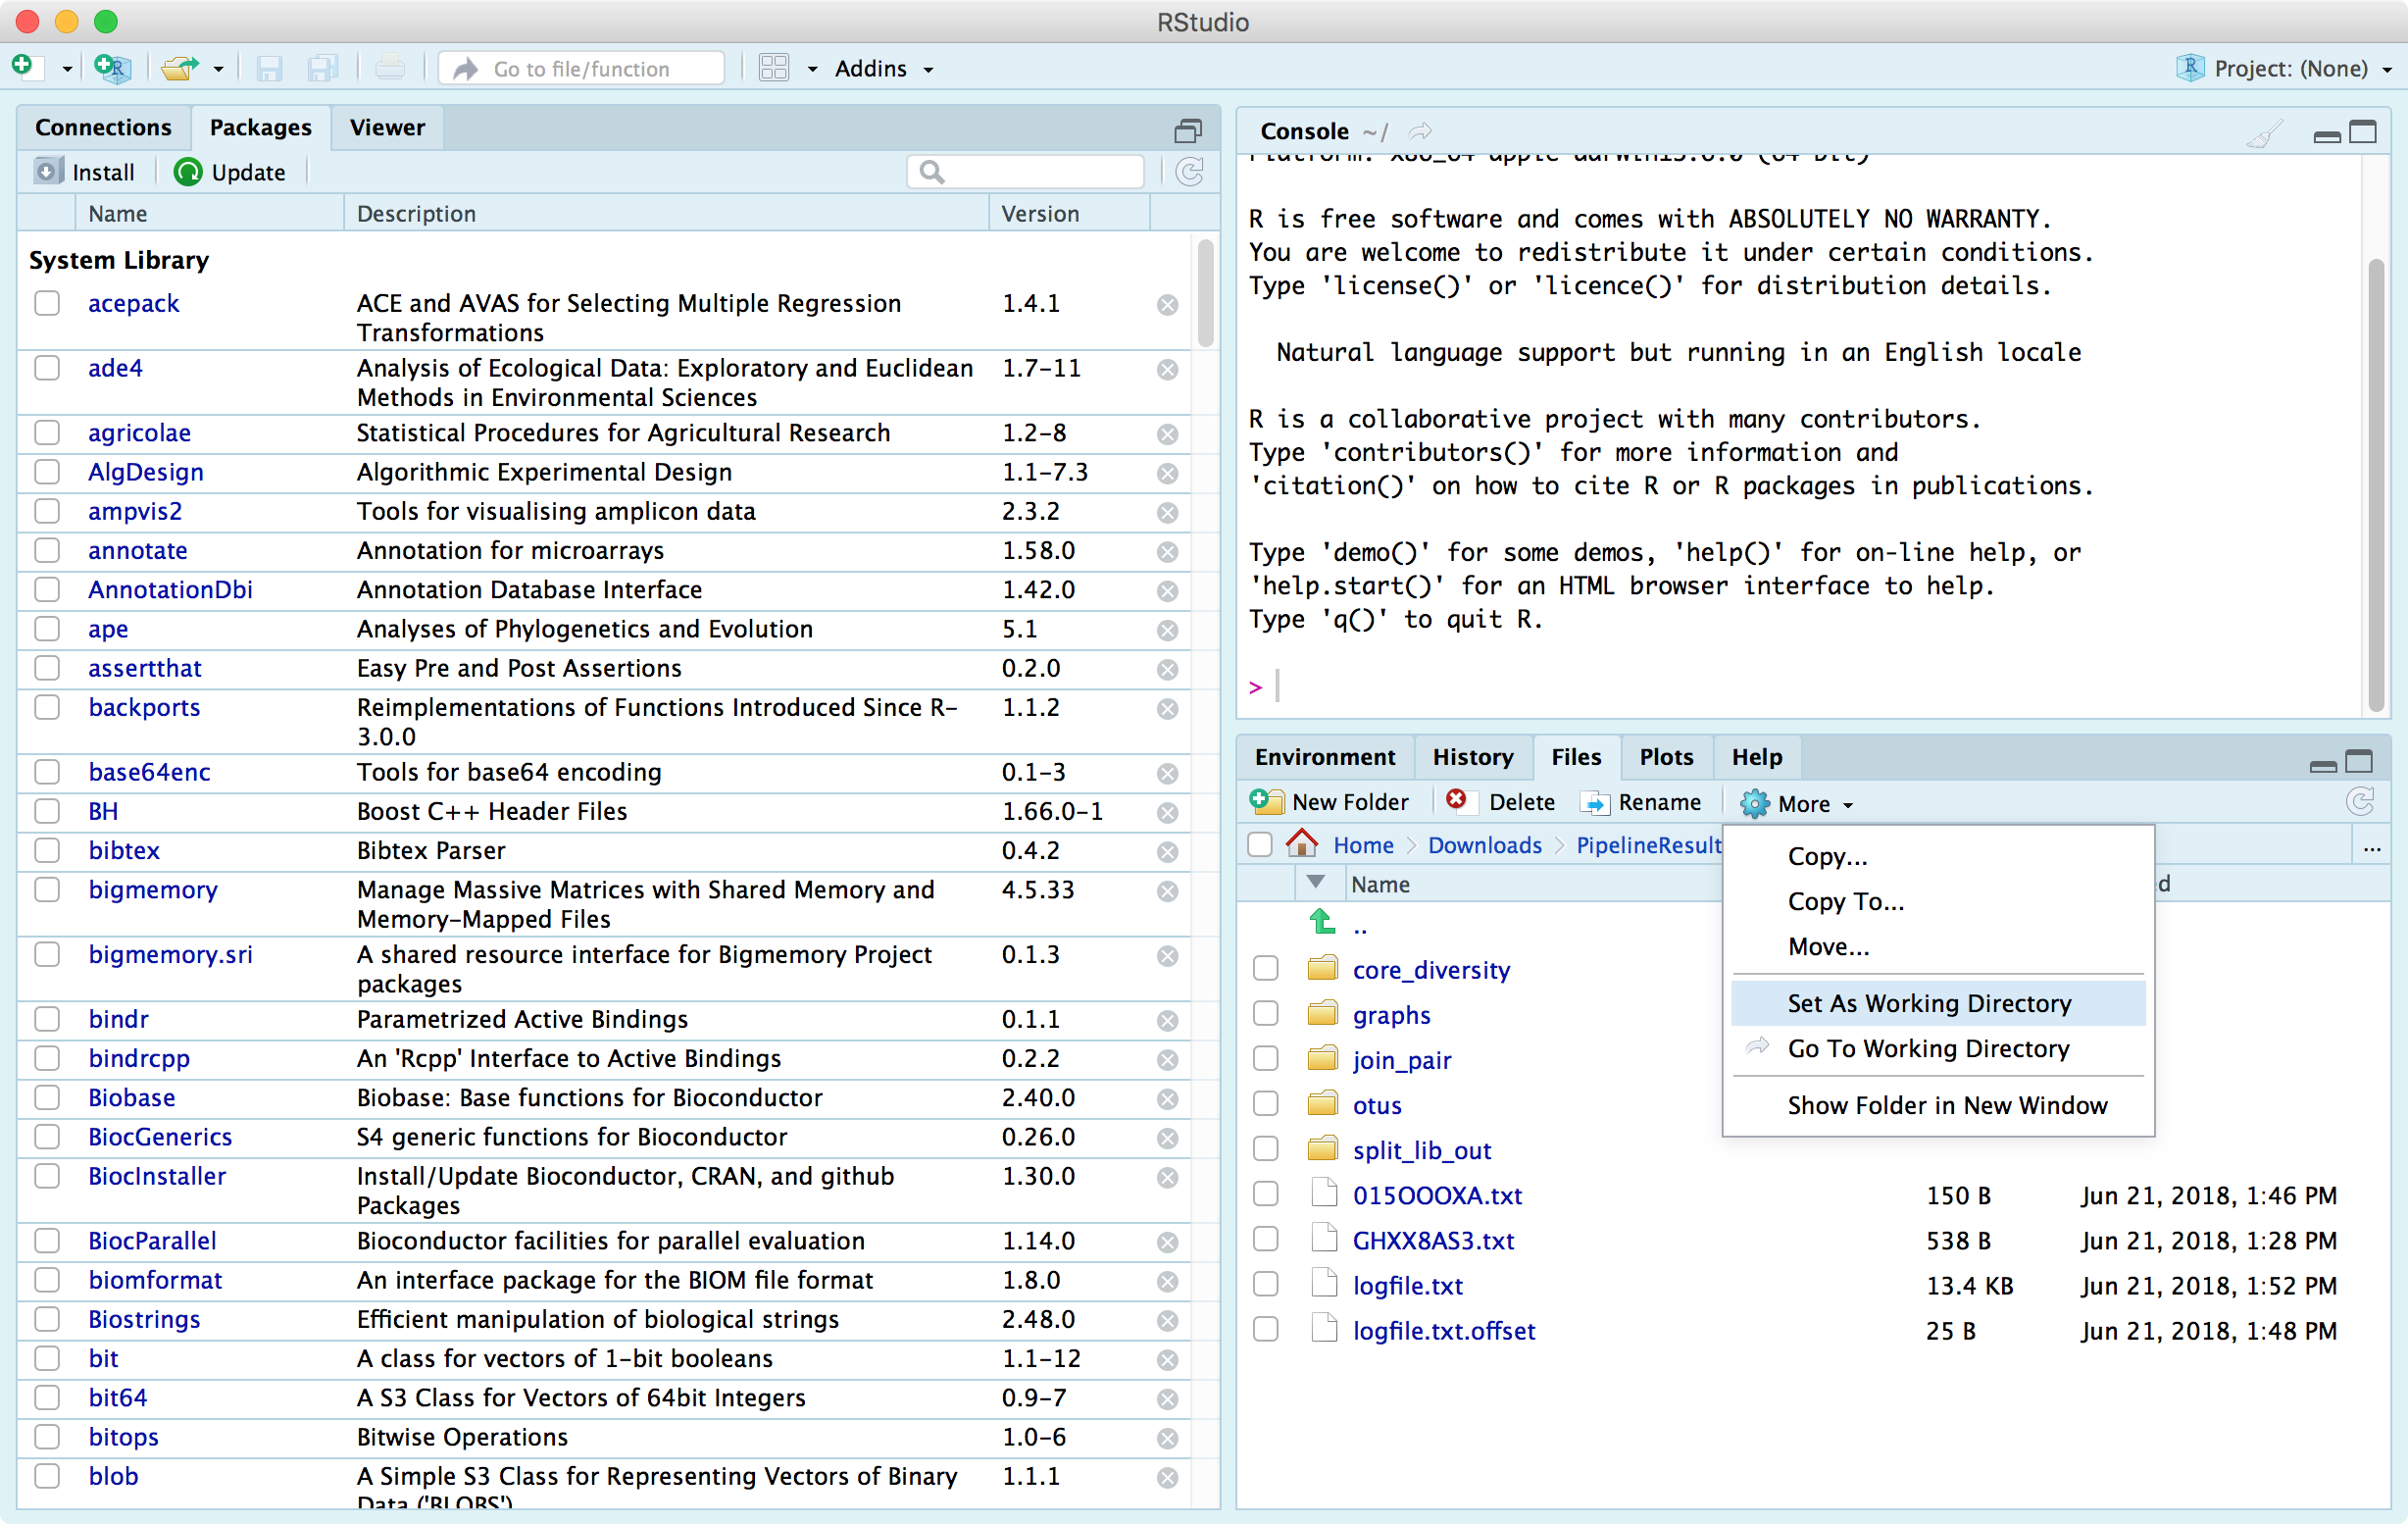Open the agricolae package link

(x=139, y=433)
